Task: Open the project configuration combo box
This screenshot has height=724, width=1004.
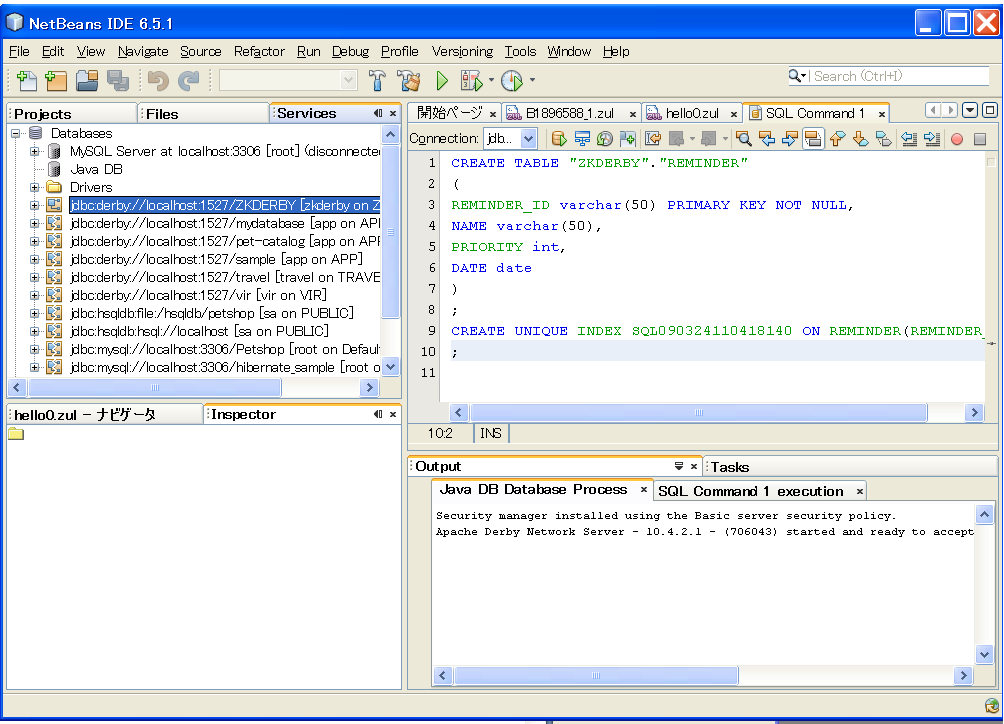Action: coord(287,81)
